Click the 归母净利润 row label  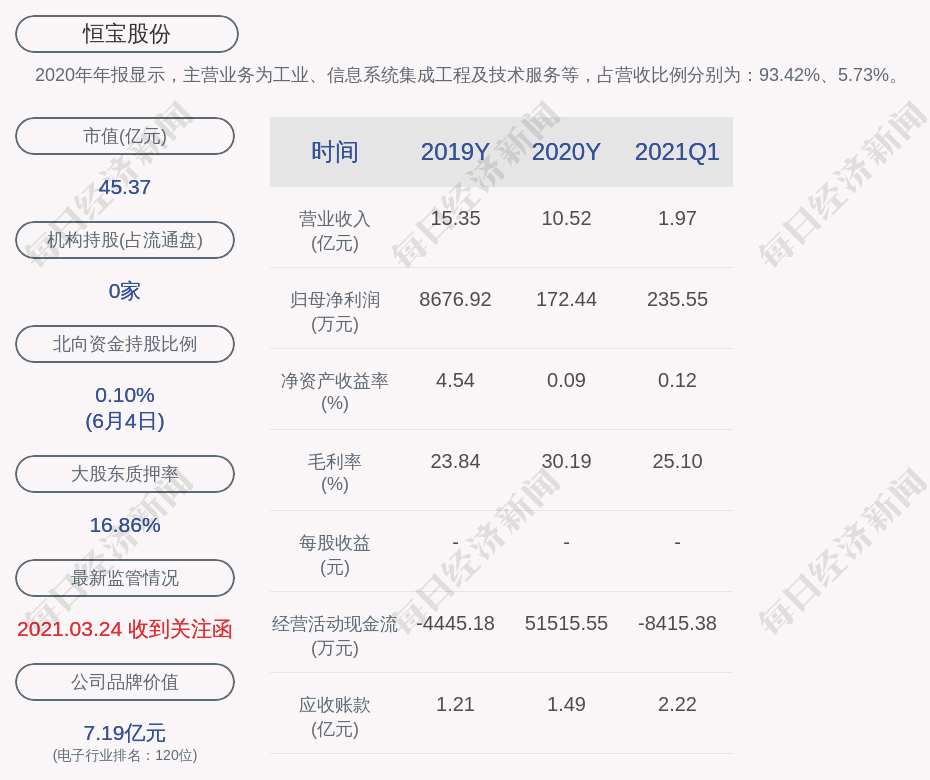pyautogui.click(x=334, y=311)
